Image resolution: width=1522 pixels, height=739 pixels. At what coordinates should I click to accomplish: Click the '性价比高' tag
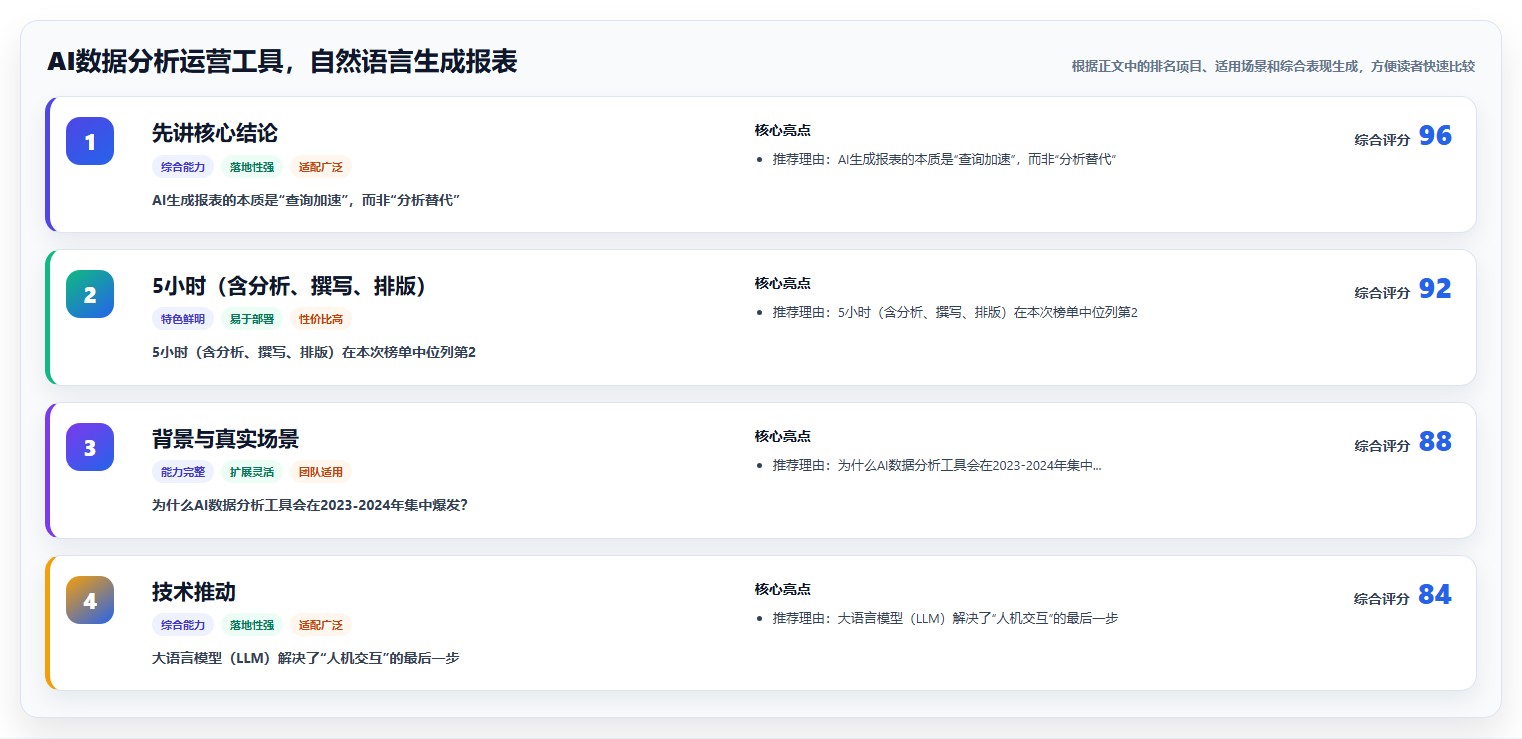(x=321, y=320)
